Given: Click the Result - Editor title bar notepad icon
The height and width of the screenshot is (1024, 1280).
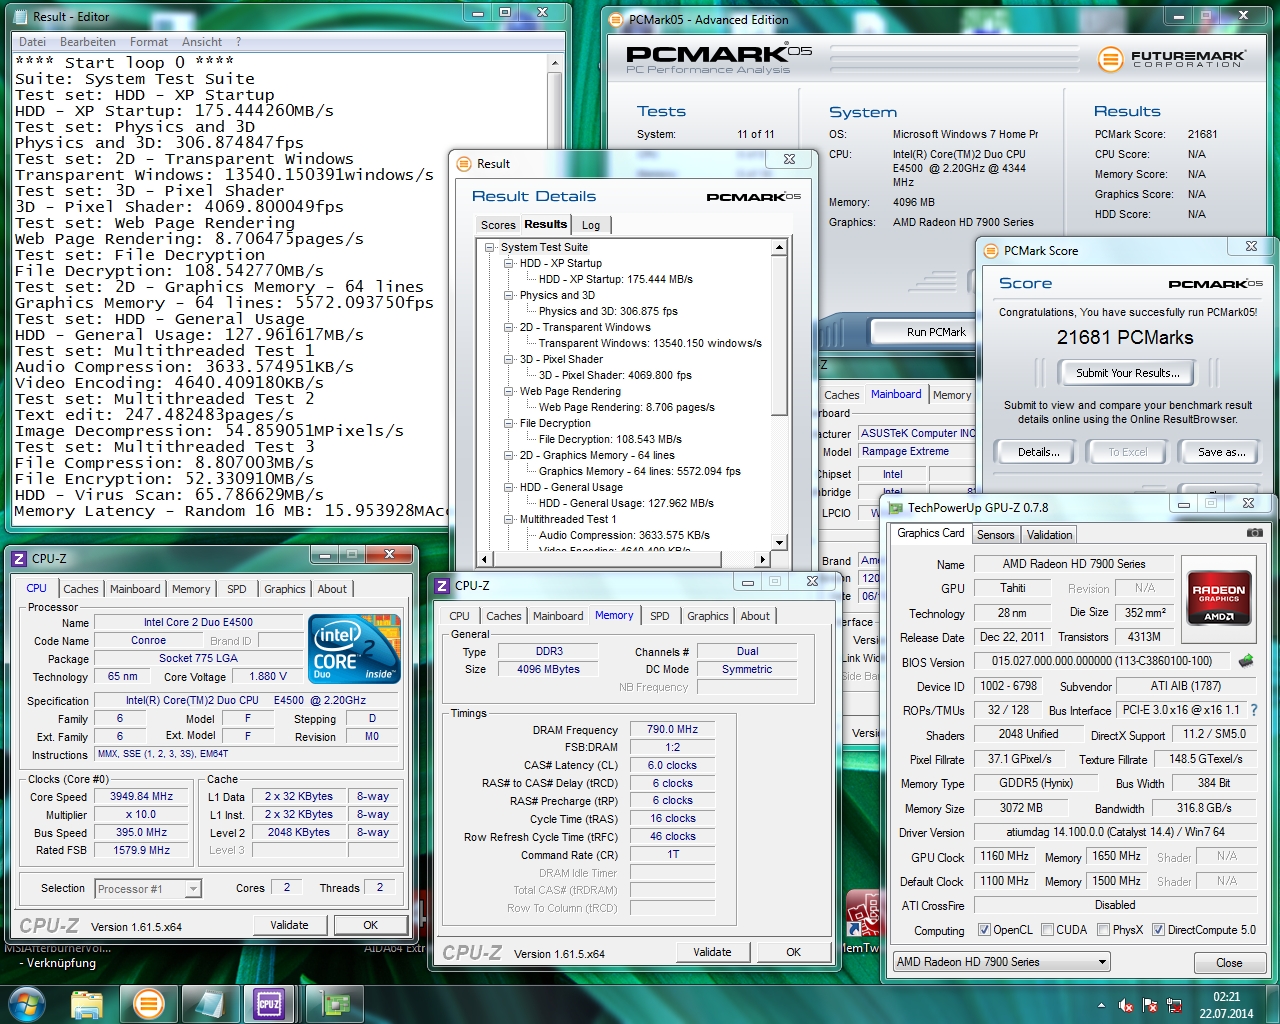Looking at the screenshot, I should pos(22,17).
